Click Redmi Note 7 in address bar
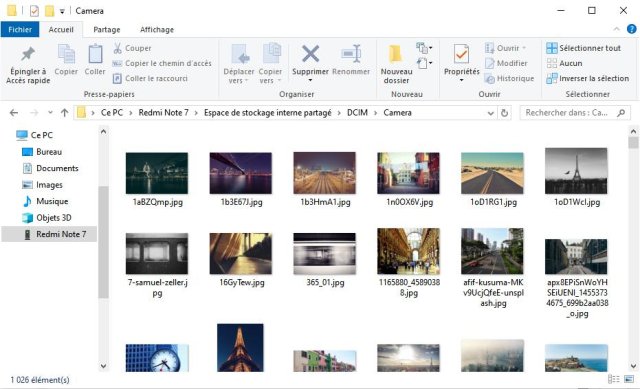This screenshot has width=640, height=389. 163,113
